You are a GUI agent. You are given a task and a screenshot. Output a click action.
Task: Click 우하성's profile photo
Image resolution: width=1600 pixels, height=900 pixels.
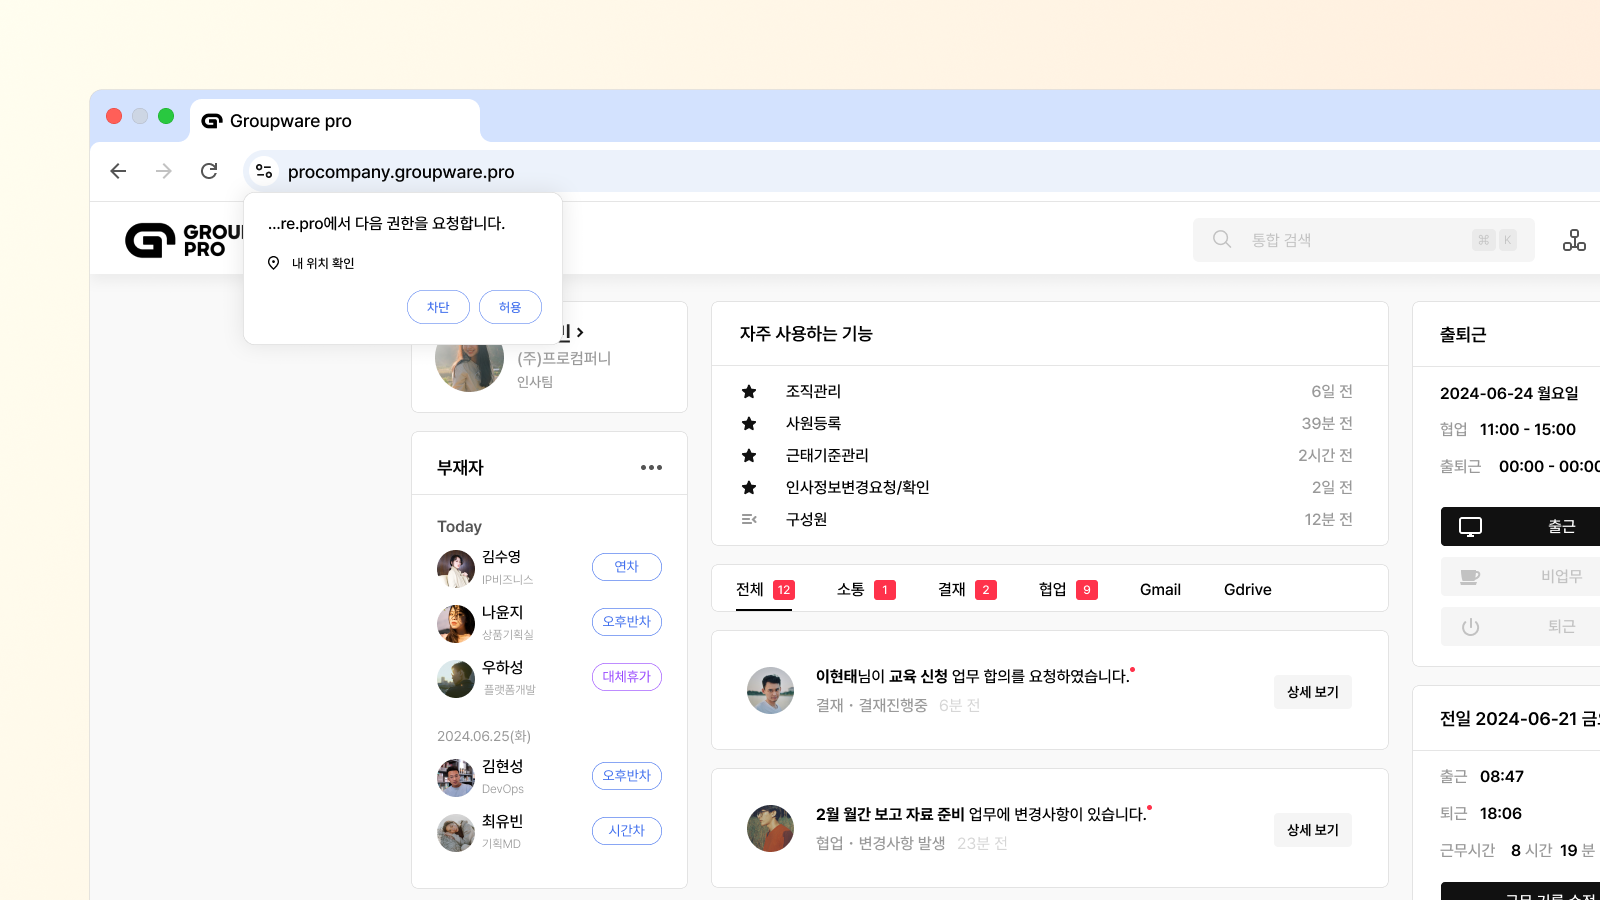point(456,679)
